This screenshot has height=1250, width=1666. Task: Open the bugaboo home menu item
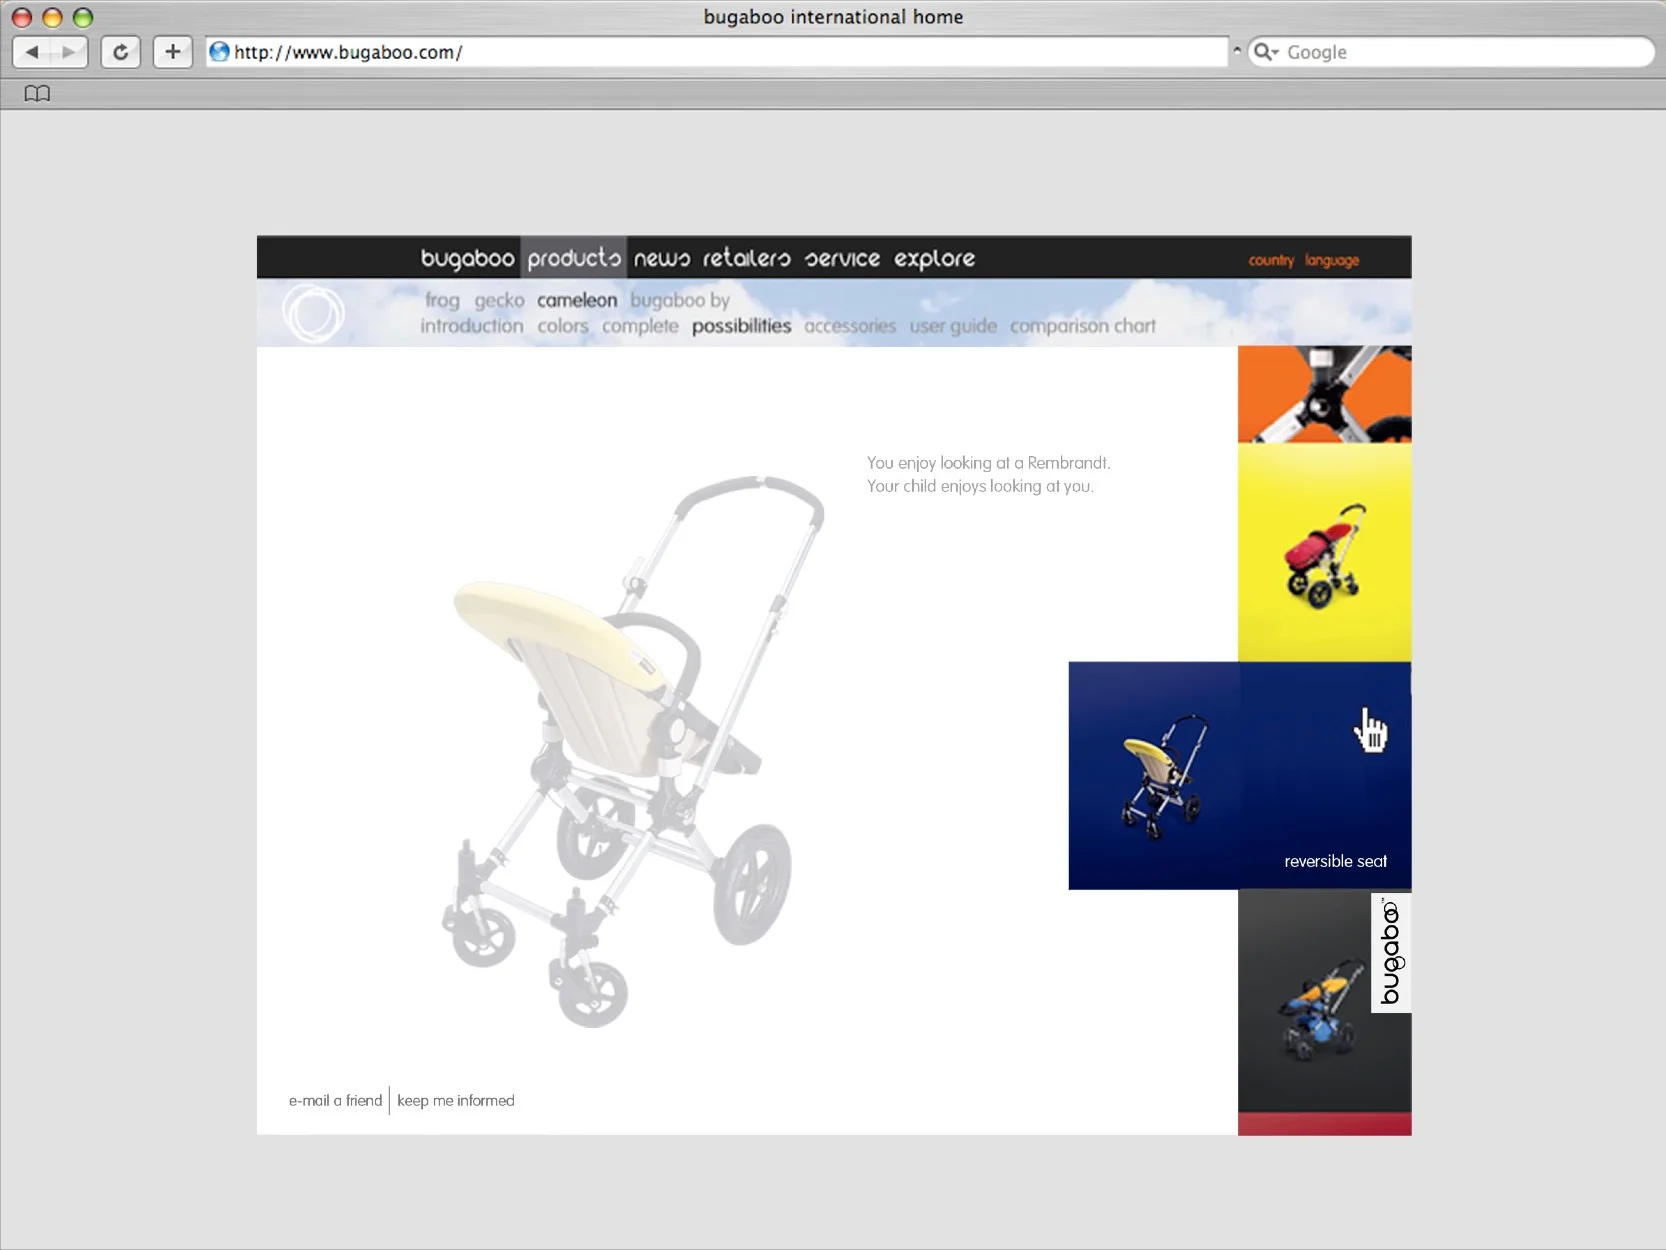[x=467, y=258]
